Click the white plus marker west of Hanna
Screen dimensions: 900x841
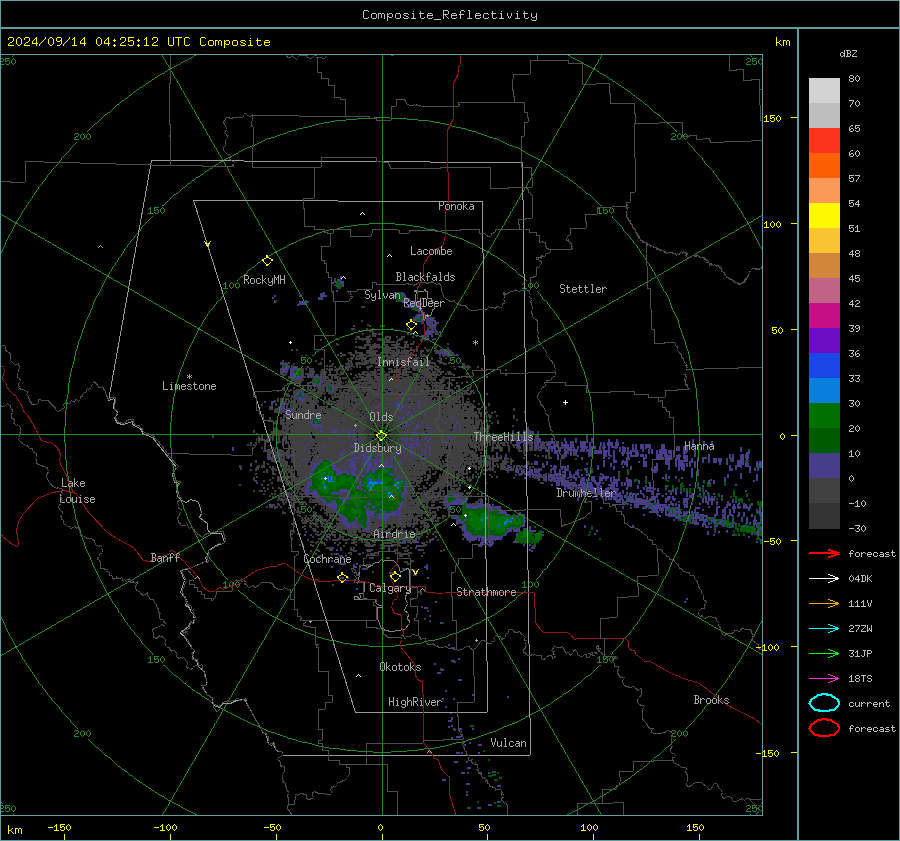click(565, 402)
